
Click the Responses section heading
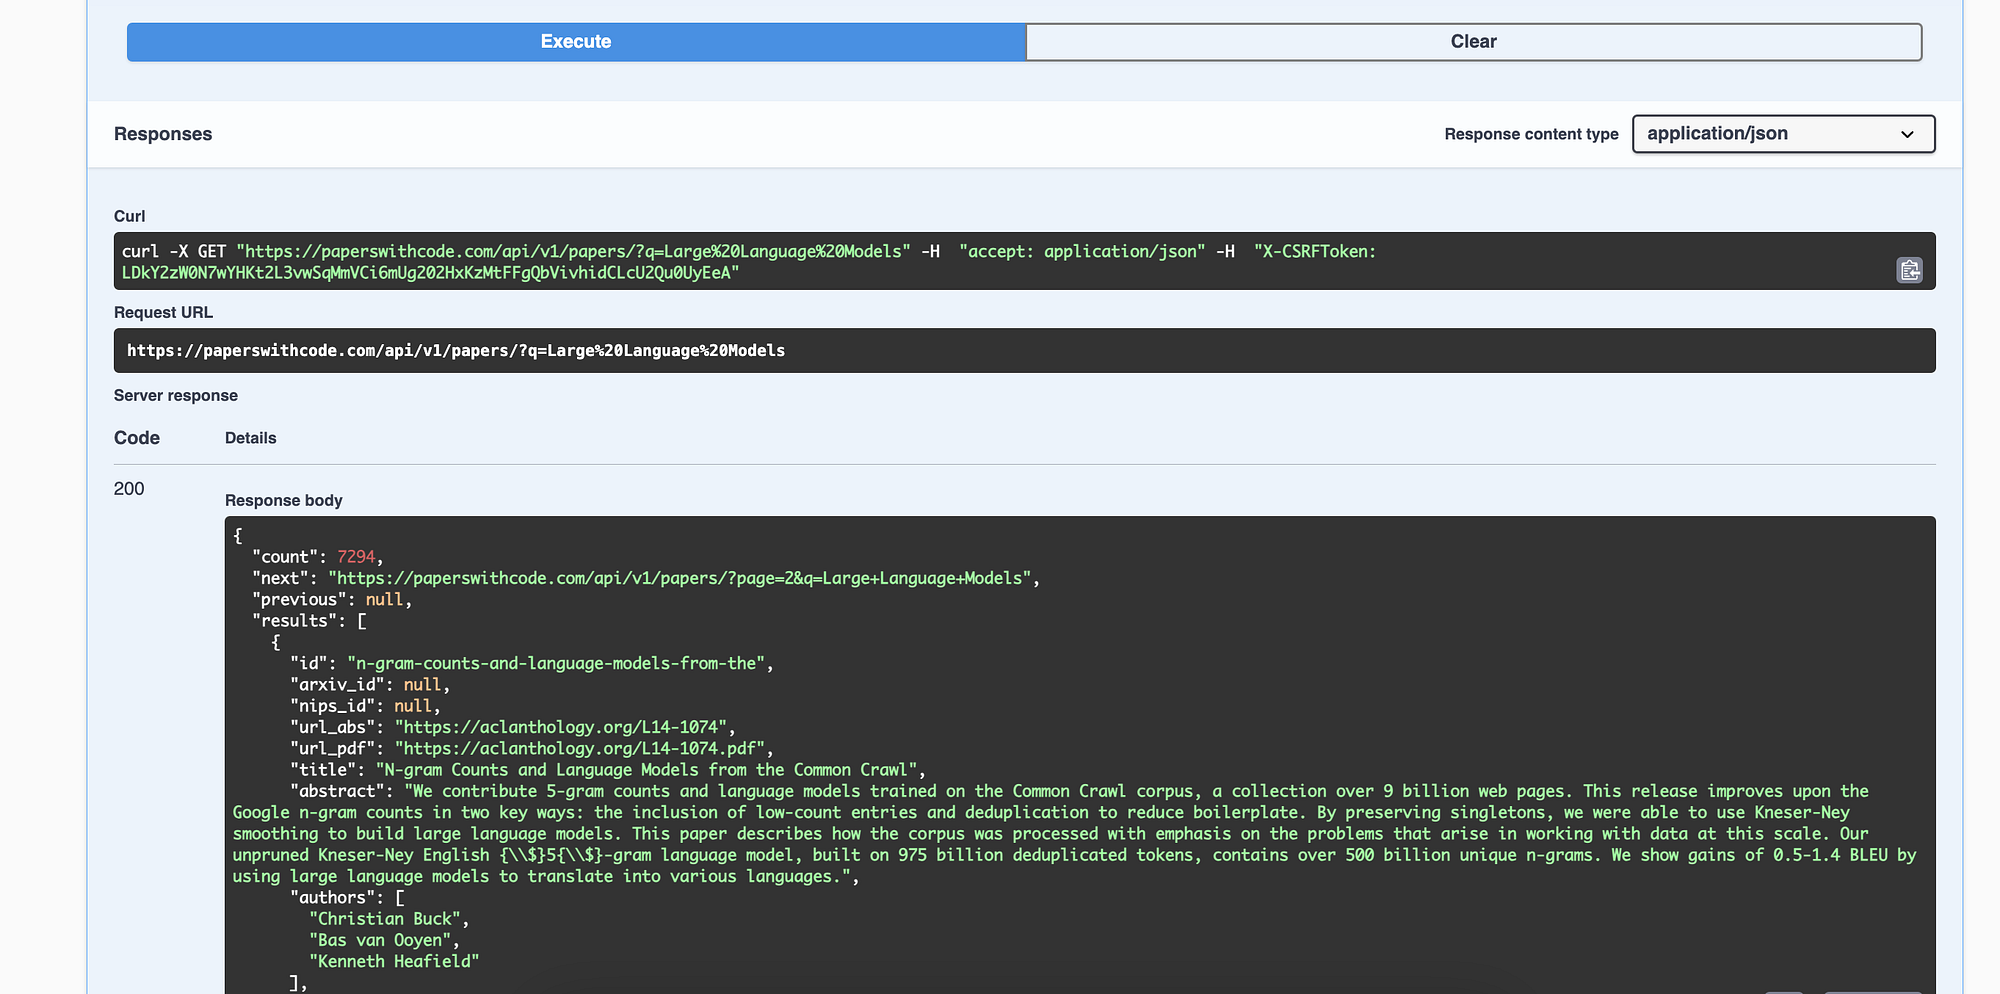[x=163, y=134]
